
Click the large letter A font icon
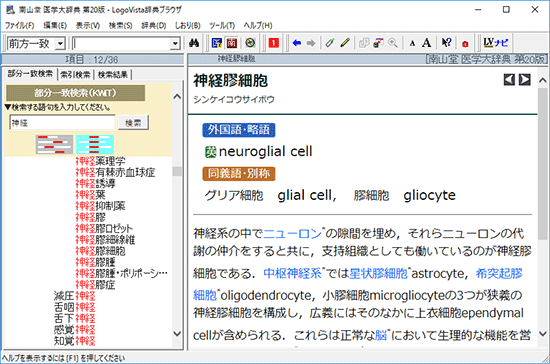(x=427, y=43)
